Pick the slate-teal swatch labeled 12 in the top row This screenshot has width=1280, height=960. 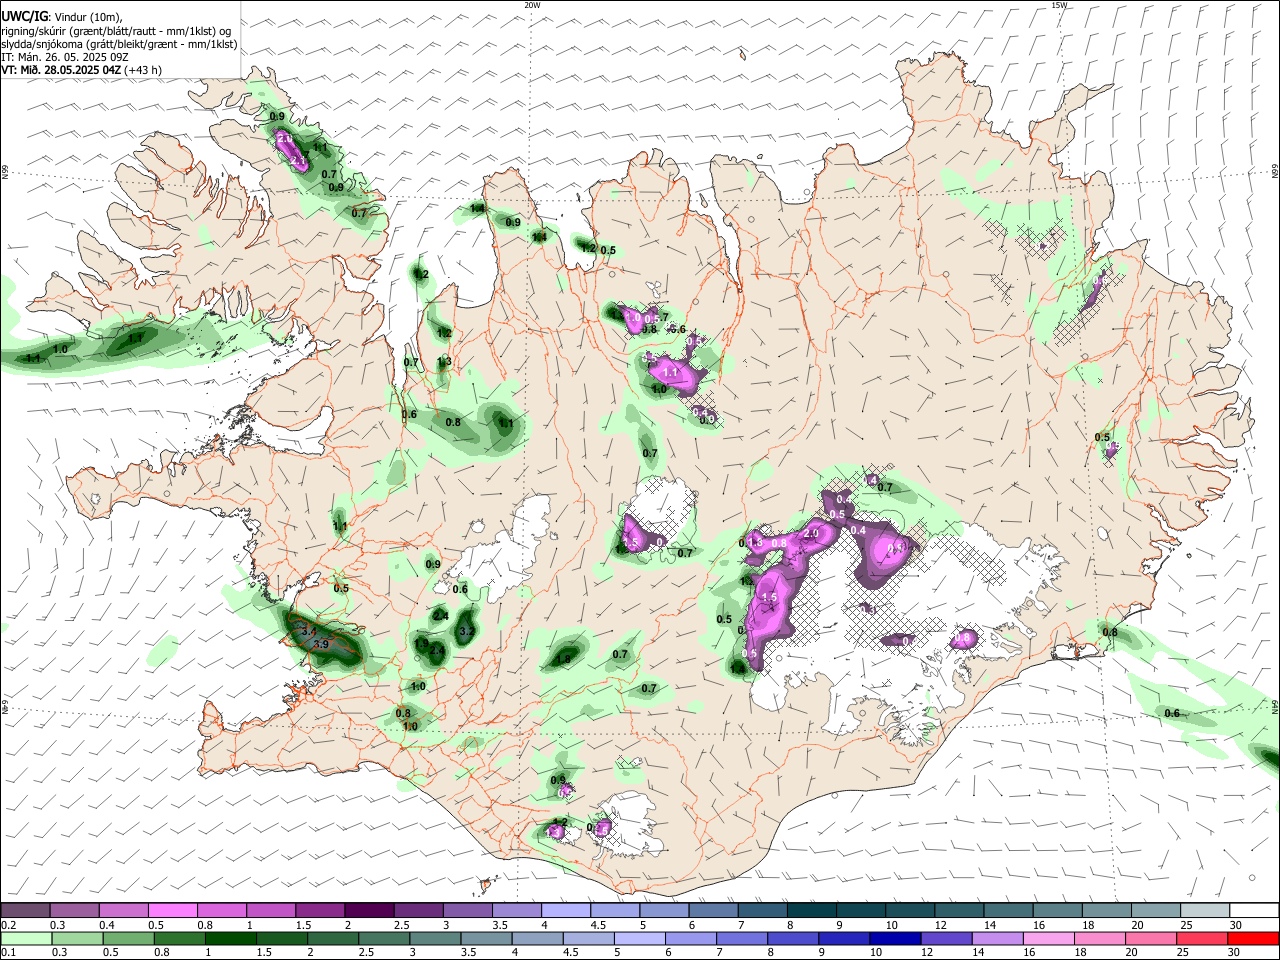tap(958, 910)
